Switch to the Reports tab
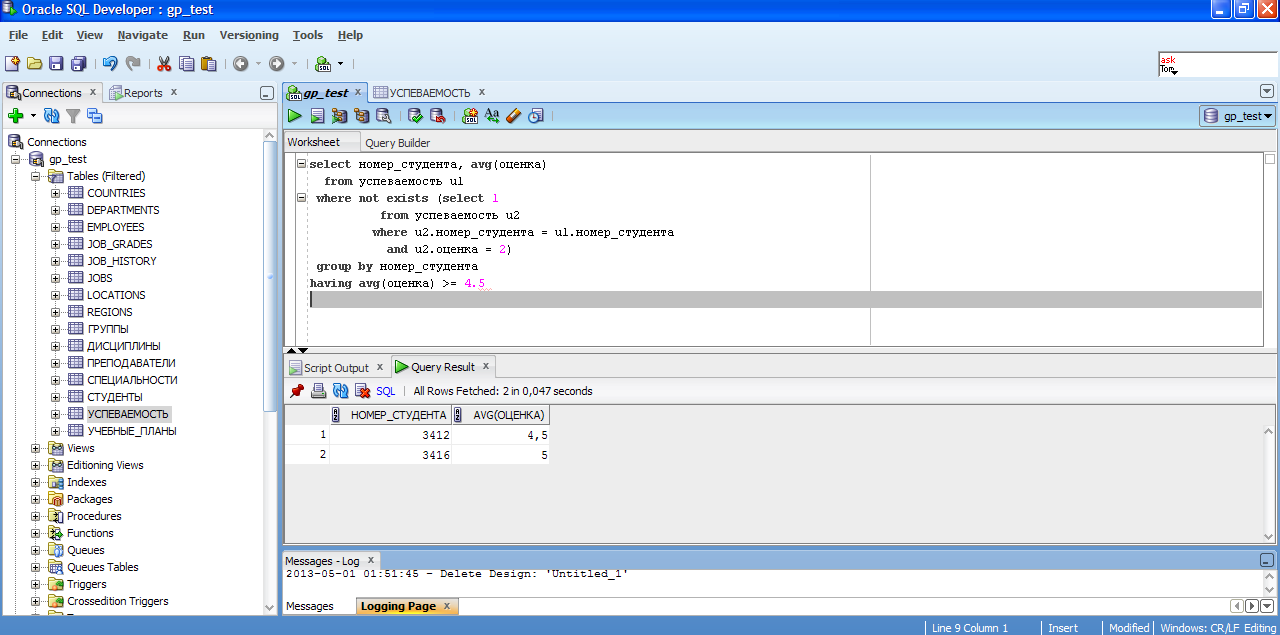The height and width of the screenshot is (635, 1280). pos(143,93)
